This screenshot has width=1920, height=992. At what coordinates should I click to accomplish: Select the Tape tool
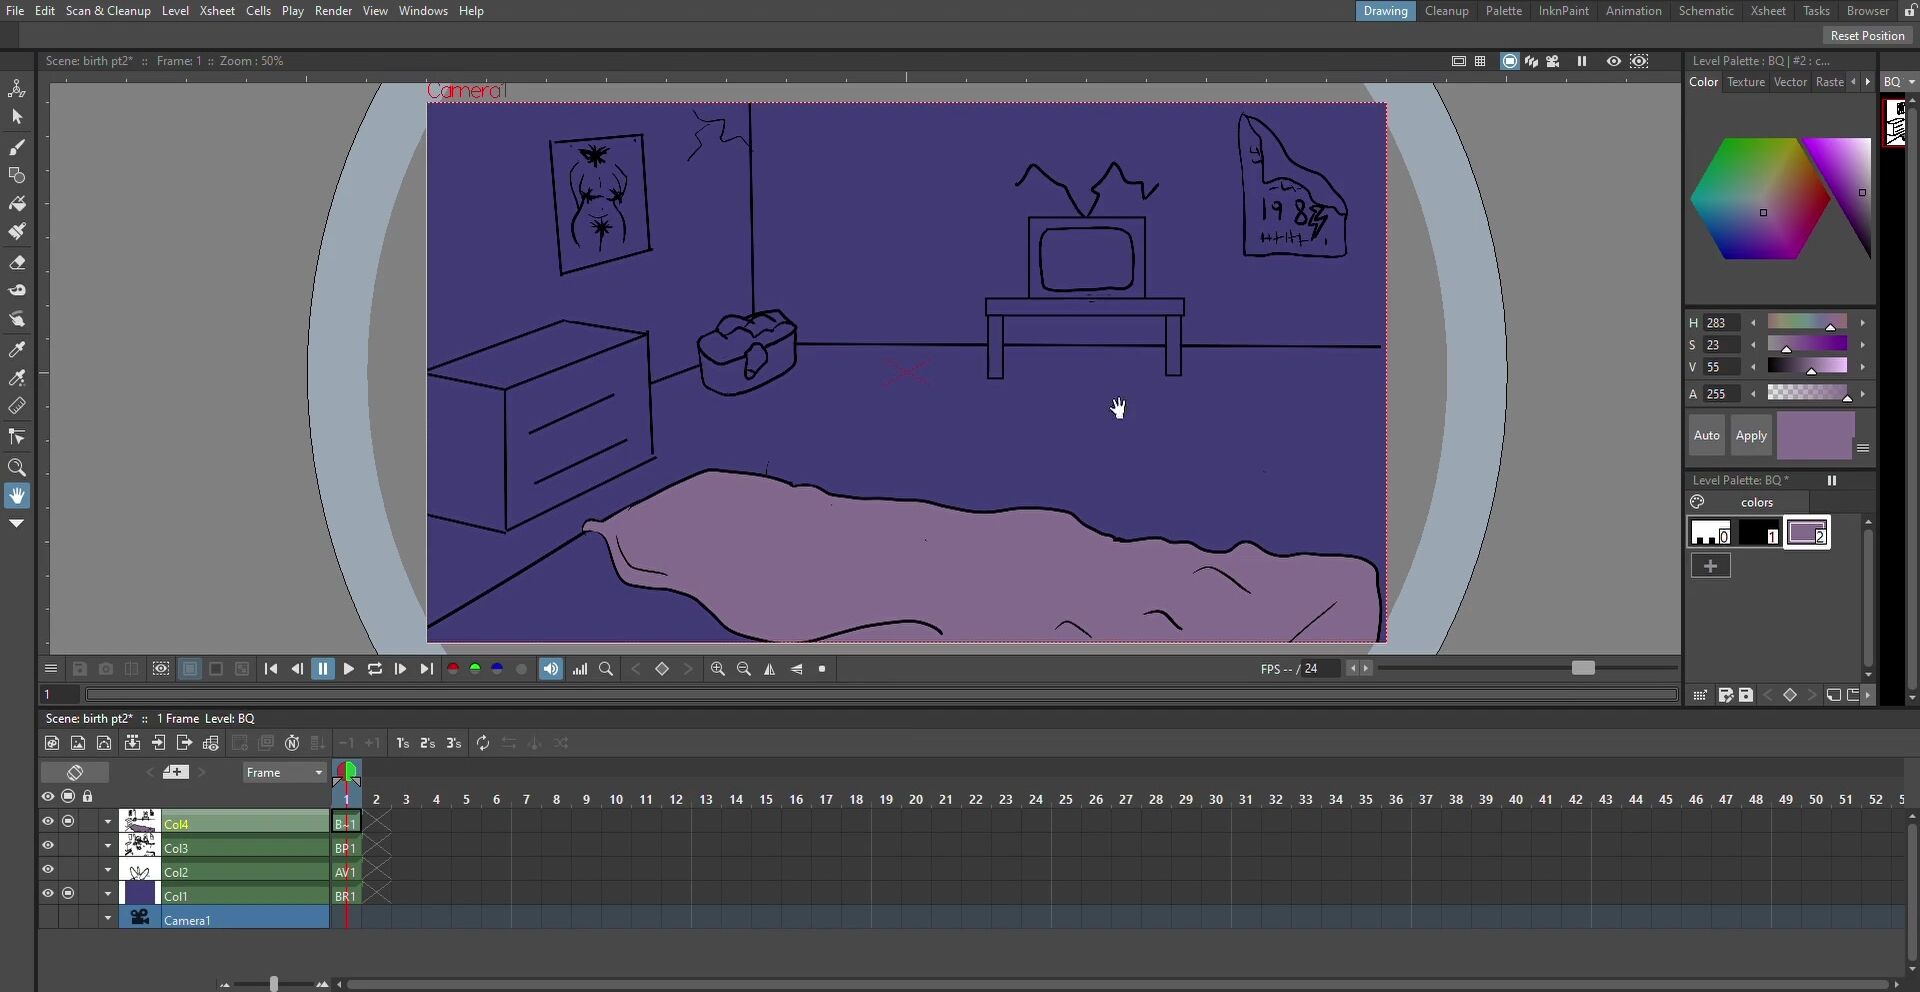tap(17, 291)
